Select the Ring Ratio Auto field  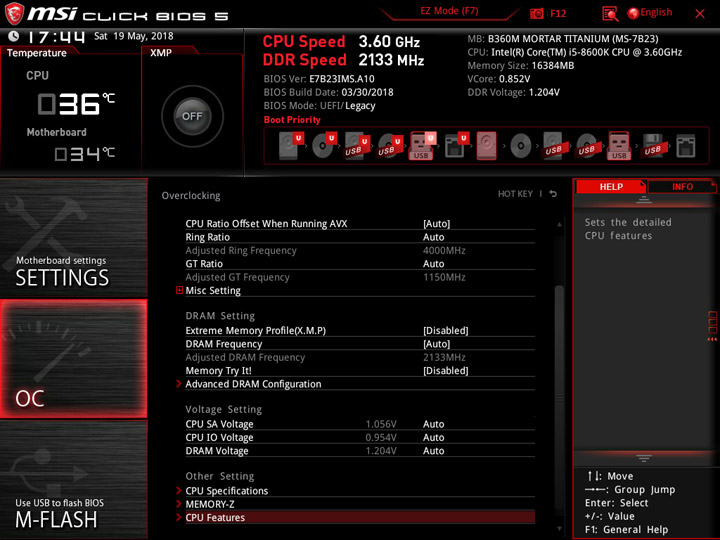[433, 237]
